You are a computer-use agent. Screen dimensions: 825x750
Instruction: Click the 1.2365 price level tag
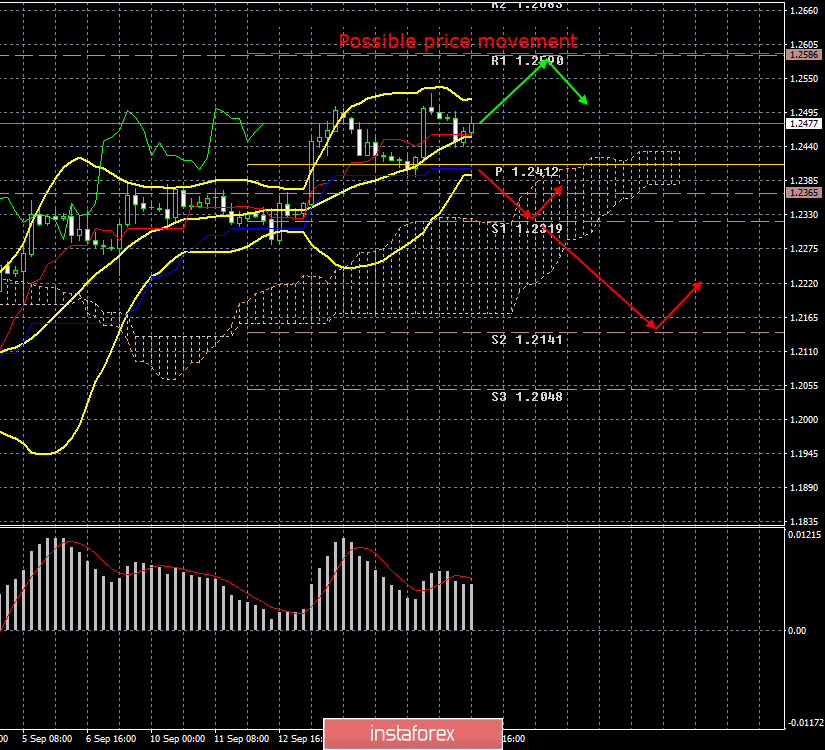coord(803,193)
